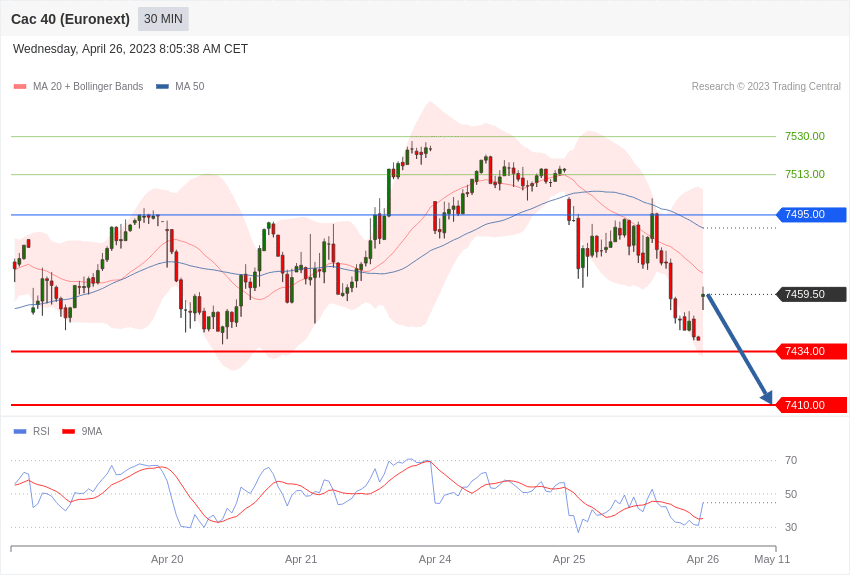Click the blue RSI legend swatch
This screenshot has height=576, width=850.
tap(20, 432)
